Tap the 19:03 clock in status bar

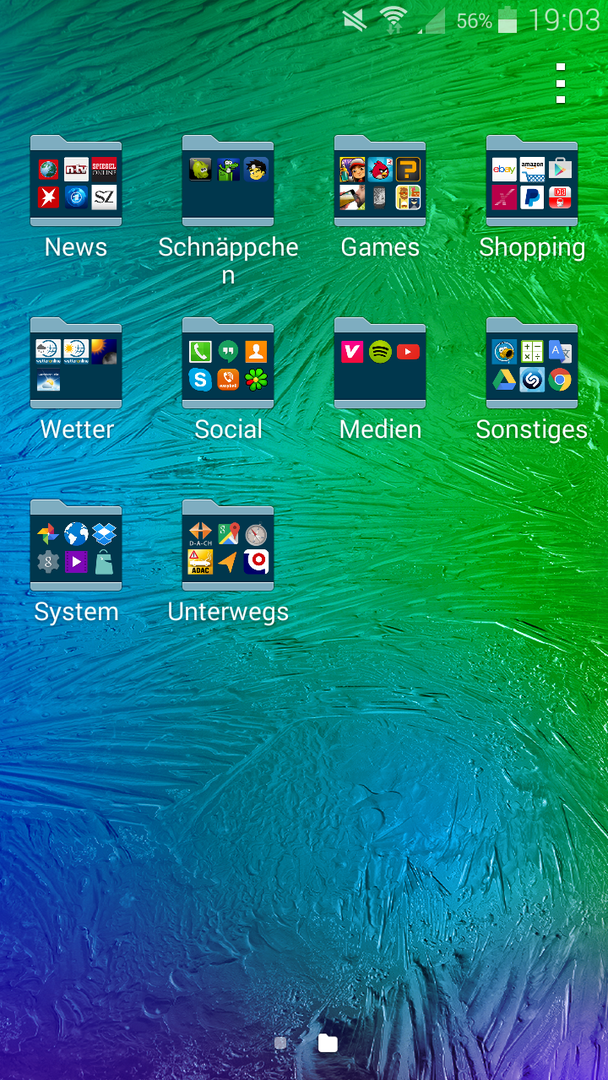[x=564, y=21]
